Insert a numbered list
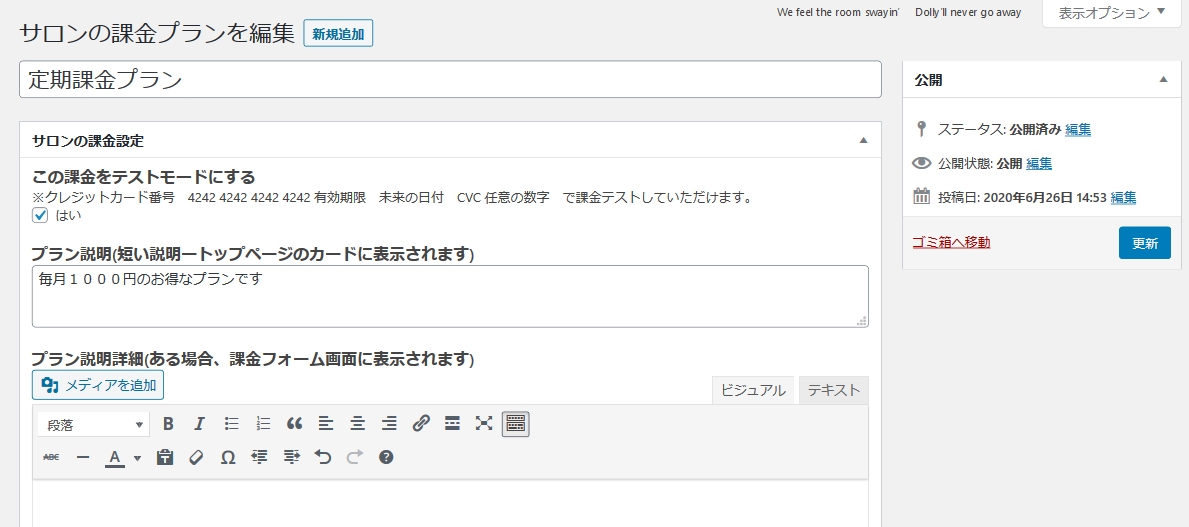Image resolution: width=1189 pixels, height=527 pixels. pyautogui.click(x=263, y=424)
